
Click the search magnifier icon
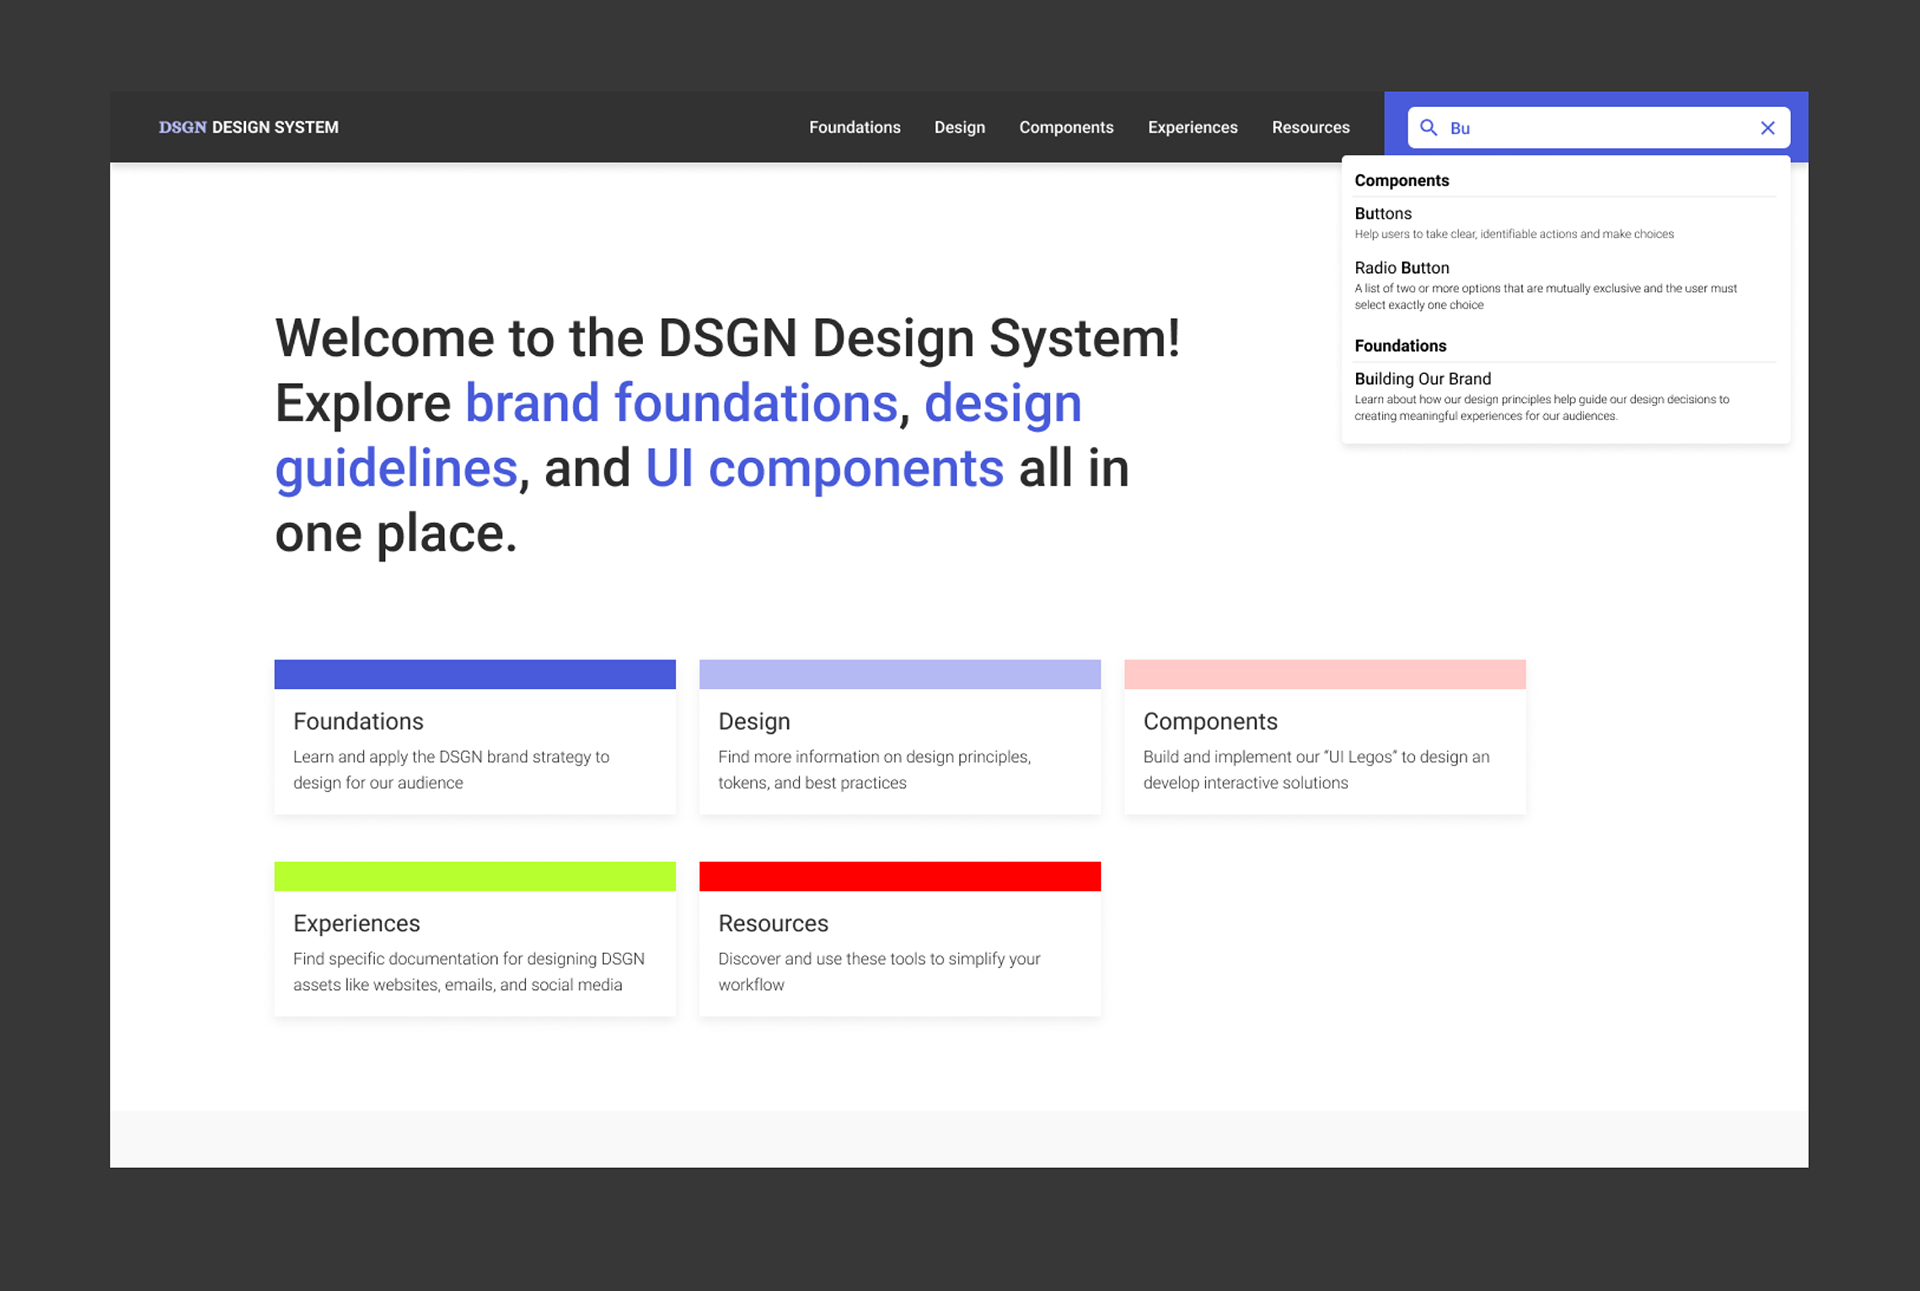pos(1428,128)
